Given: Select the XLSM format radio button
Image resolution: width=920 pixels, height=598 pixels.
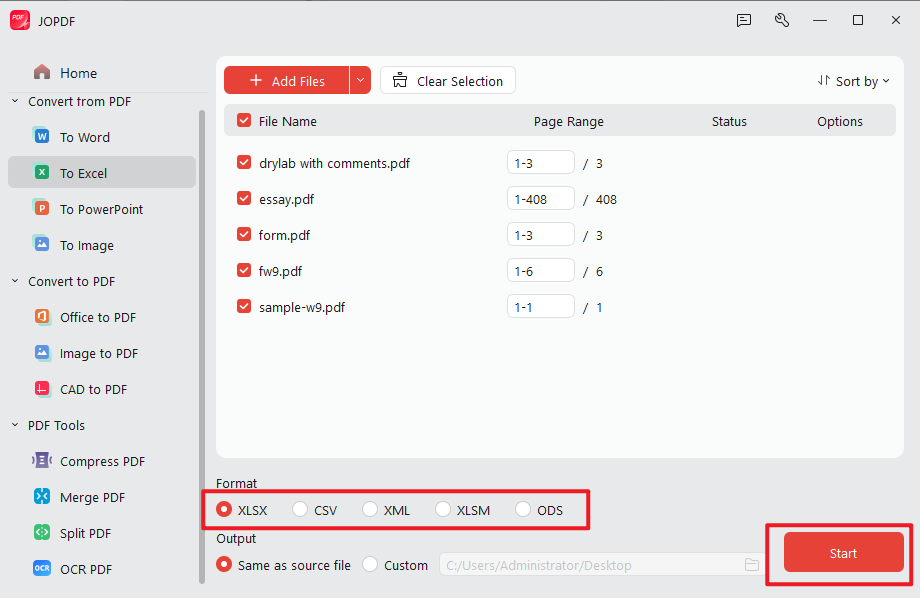Looking at the screenshot, I should pos(443,509).
